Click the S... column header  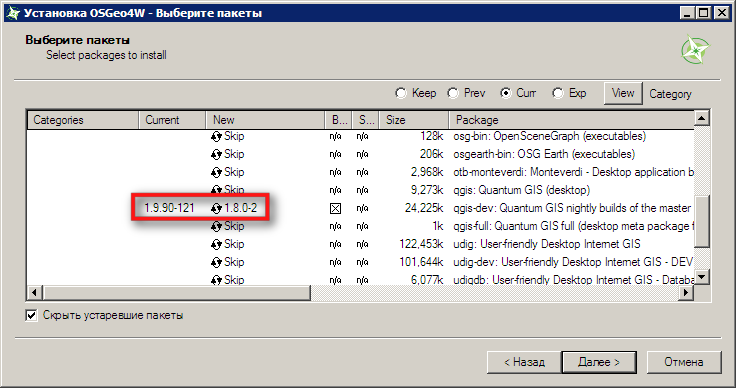[x=366, y=120]
